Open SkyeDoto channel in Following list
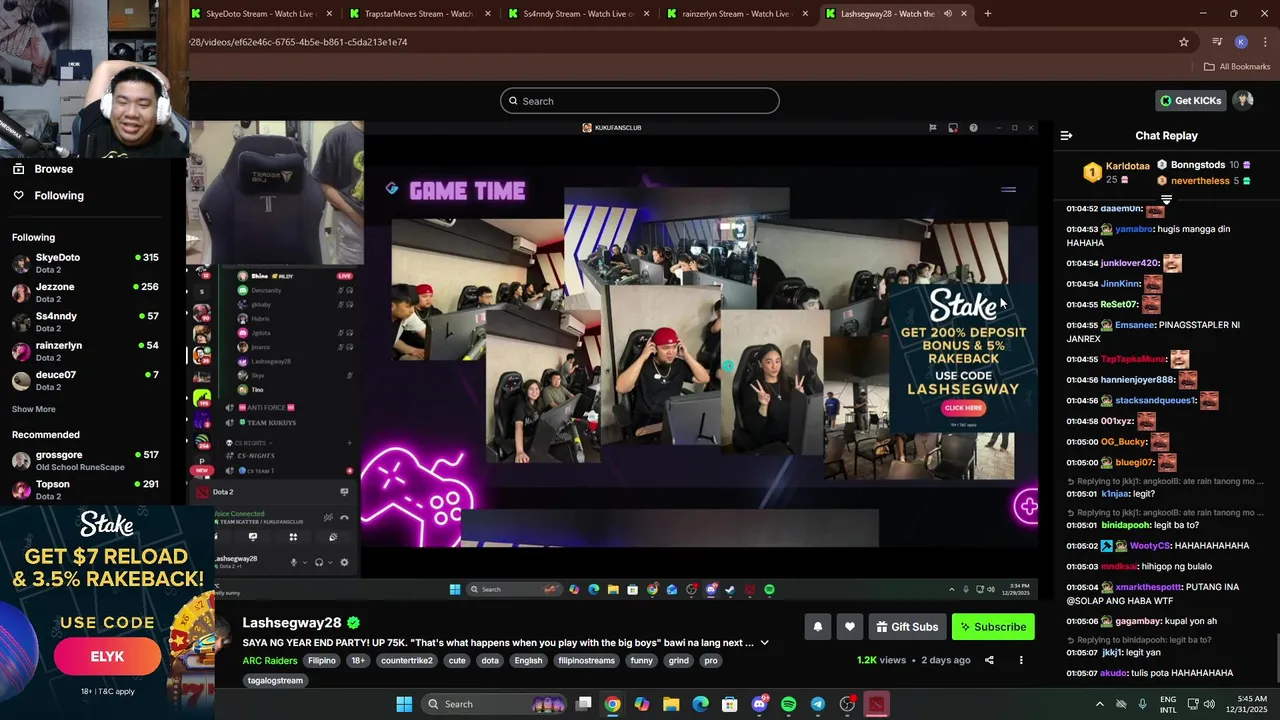The height and width of the screenshot is (720, 1280). click(x=85, y=263)
